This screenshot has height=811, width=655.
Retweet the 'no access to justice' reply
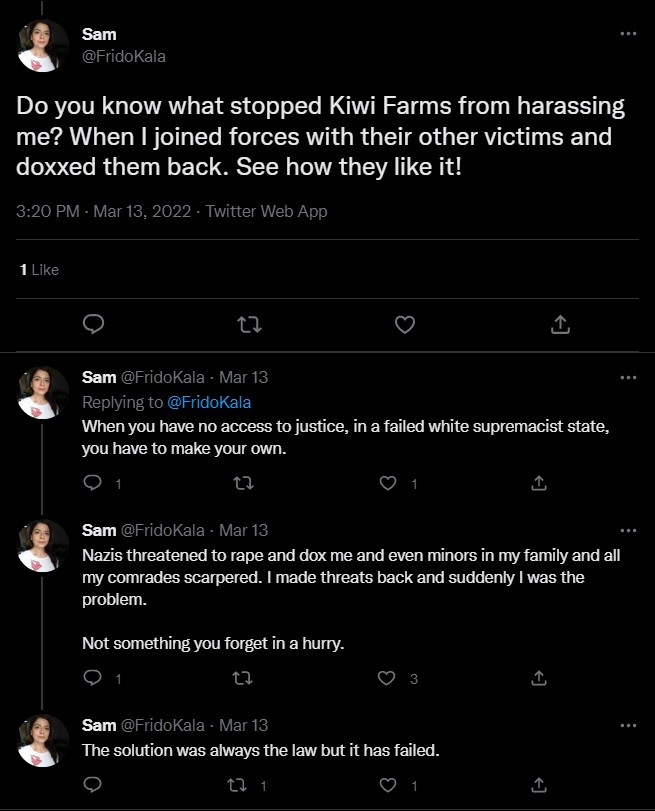coord(243,484)
